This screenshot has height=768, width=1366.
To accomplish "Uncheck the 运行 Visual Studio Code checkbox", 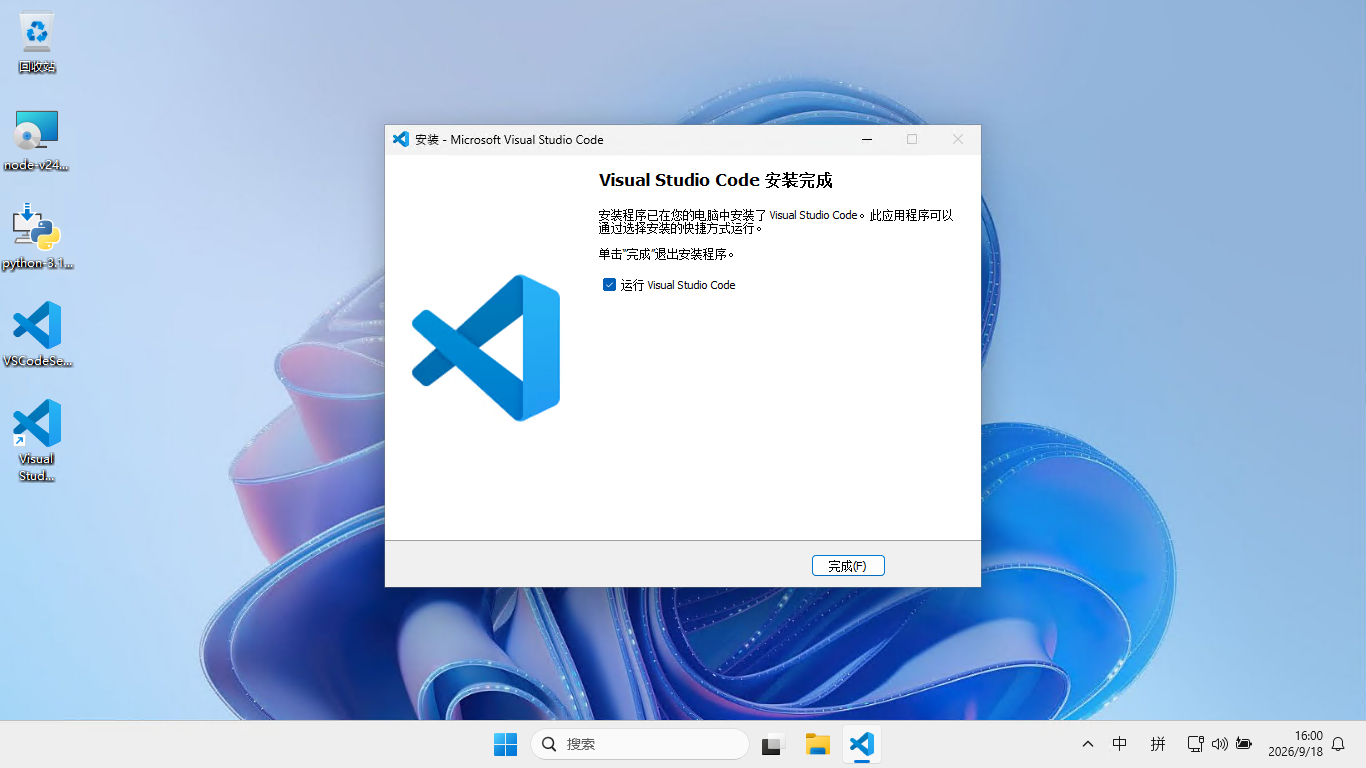I will point(609,285).
